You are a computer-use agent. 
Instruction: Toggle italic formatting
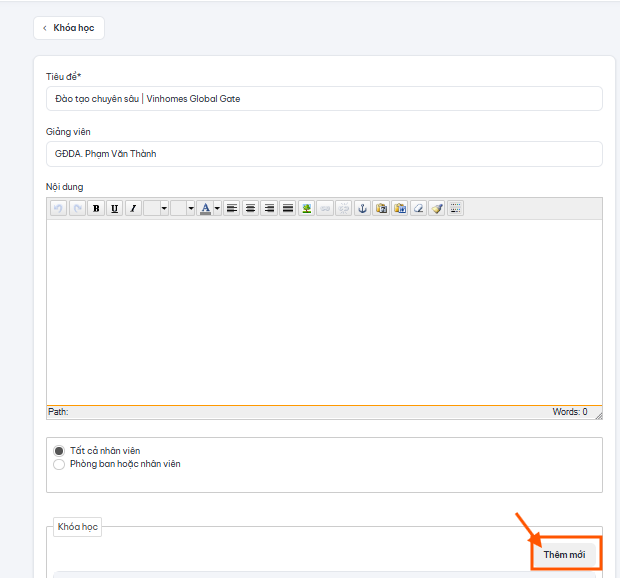coord(133,208)
